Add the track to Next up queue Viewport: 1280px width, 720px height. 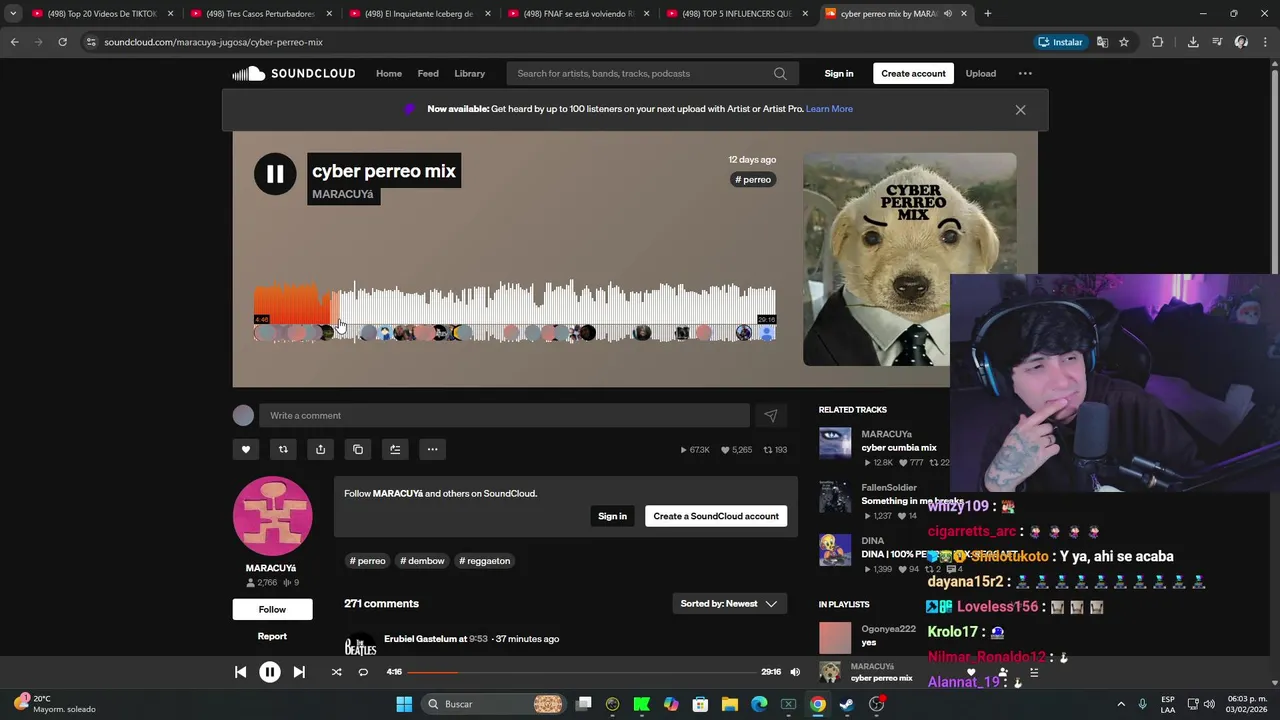click(395, 449)
